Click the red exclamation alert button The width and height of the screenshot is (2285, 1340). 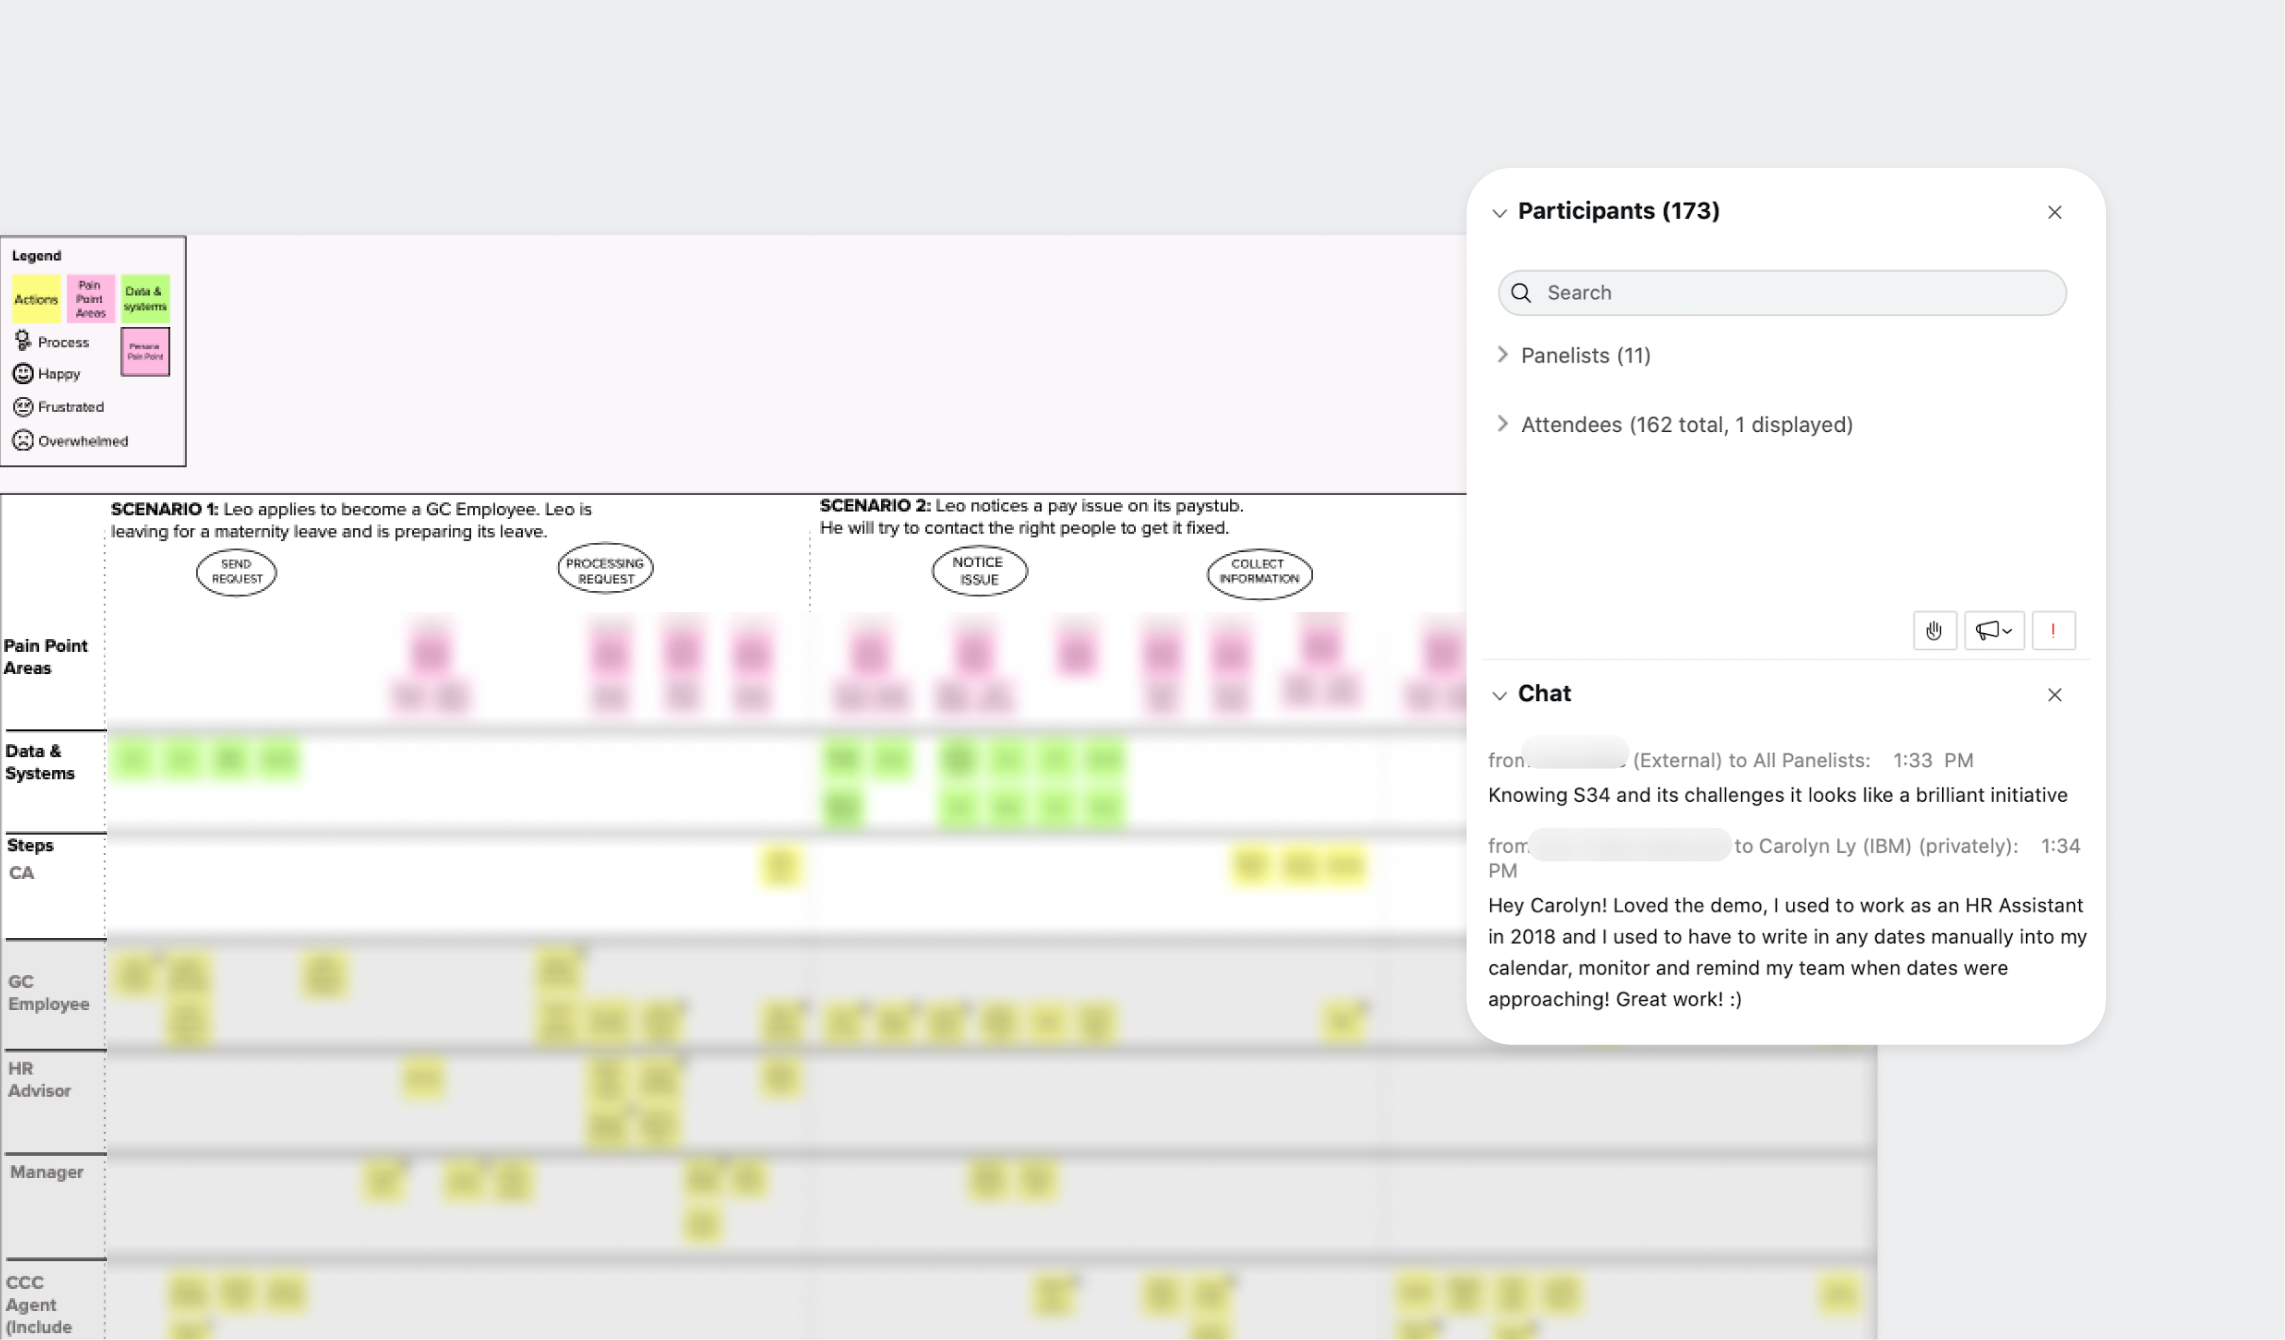2053,630
